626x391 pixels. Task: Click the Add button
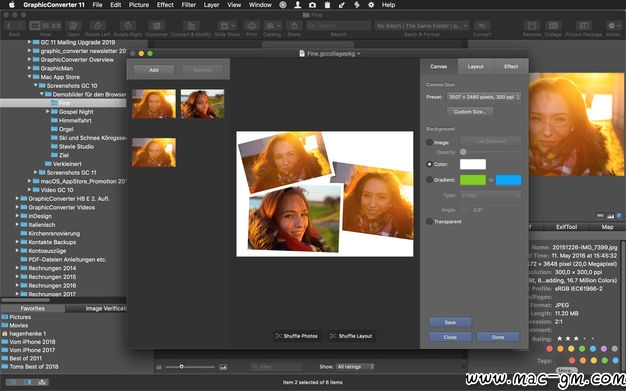tap(154, 70)
